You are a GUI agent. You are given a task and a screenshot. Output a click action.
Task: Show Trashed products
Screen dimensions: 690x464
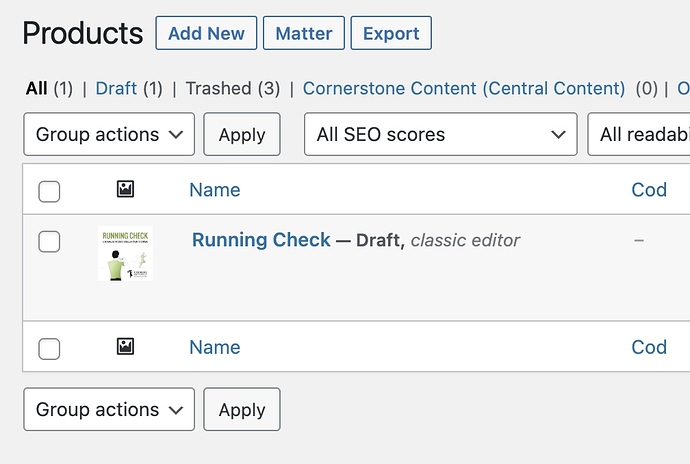coord(219,88)
